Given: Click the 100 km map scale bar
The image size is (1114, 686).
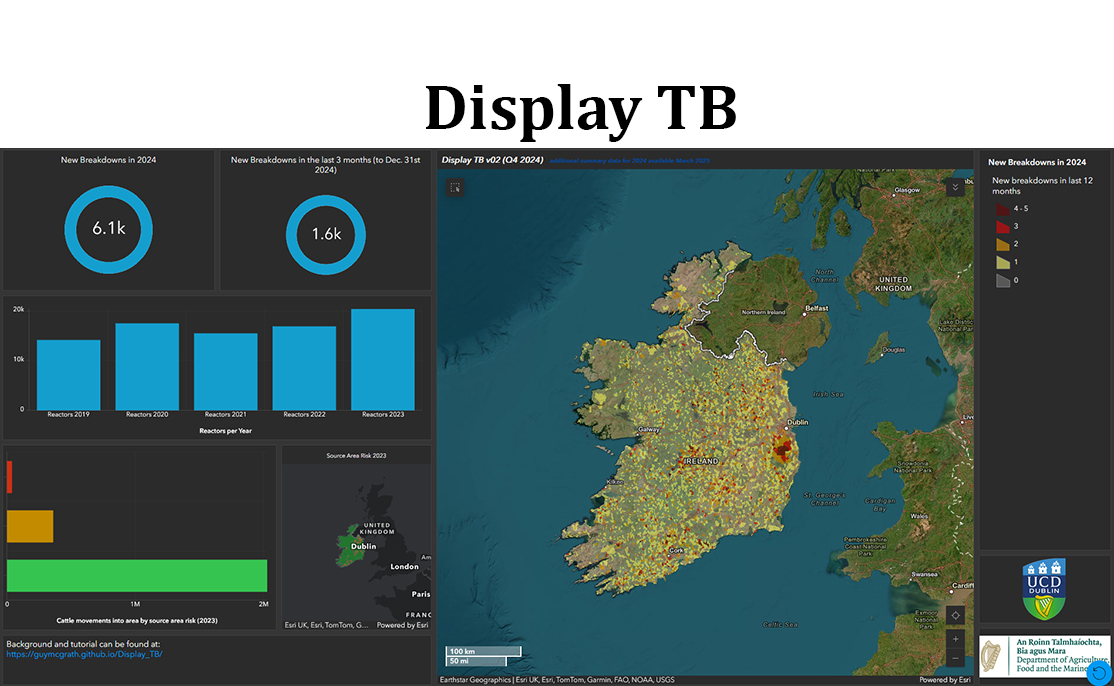Looking at the screenshot, I should pos(483,651).
